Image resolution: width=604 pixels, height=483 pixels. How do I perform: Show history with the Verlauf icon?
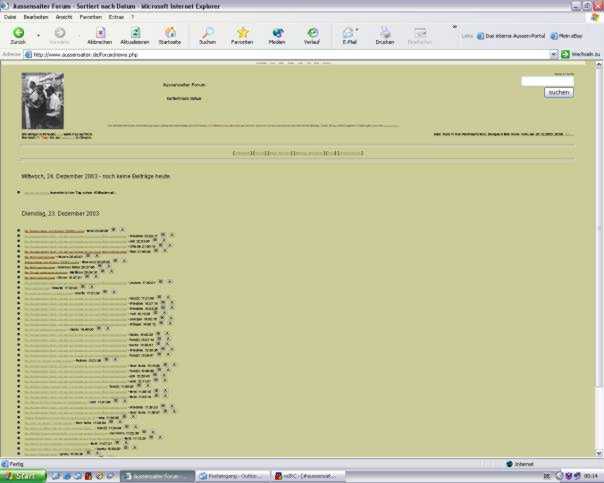tap(312, 33)
